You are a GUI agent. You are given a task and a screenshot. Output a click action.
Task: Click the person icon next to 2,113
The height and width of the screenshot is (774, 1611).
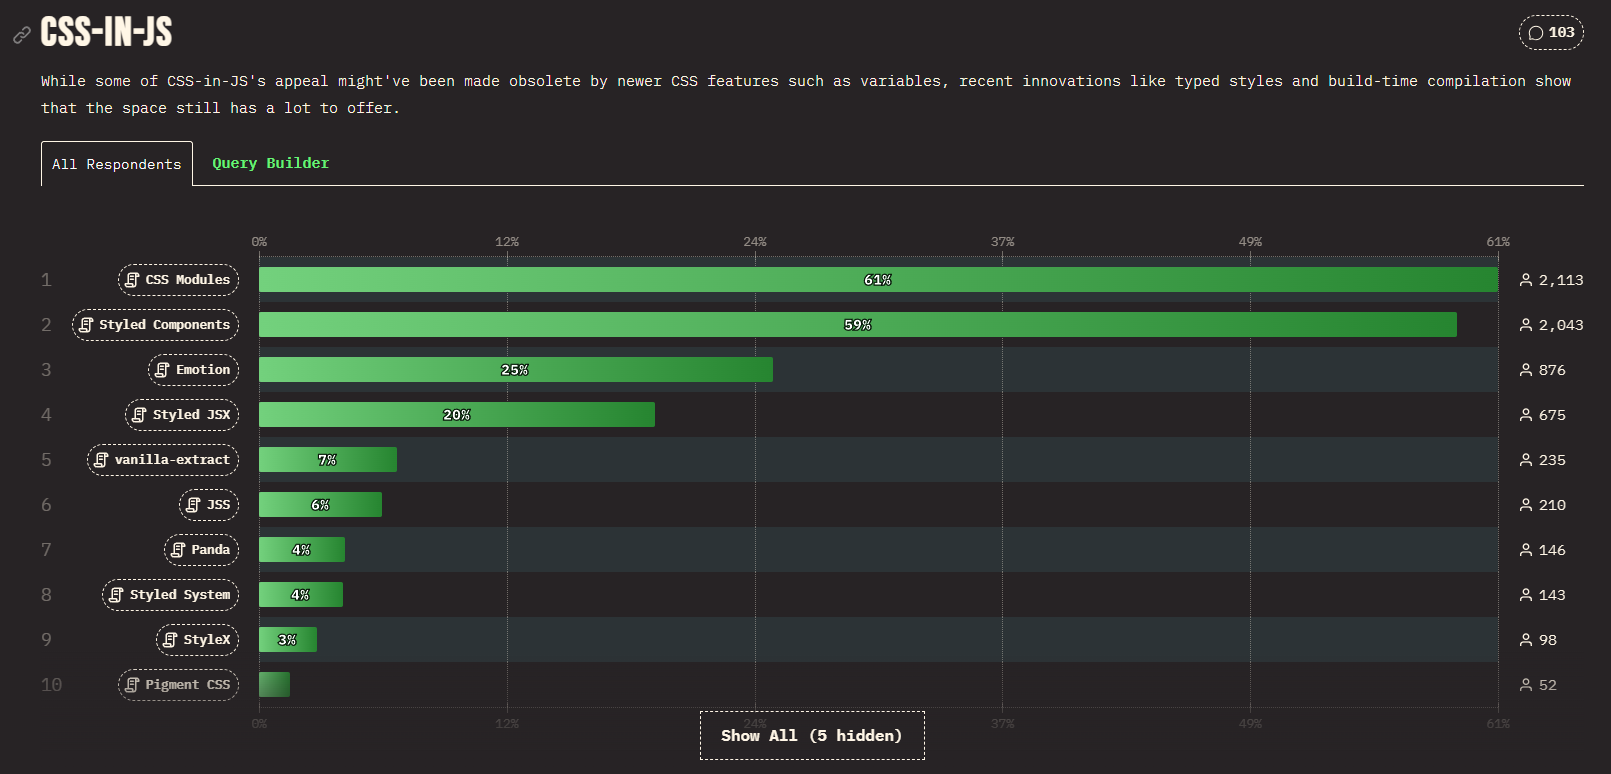coord(1526,280)
